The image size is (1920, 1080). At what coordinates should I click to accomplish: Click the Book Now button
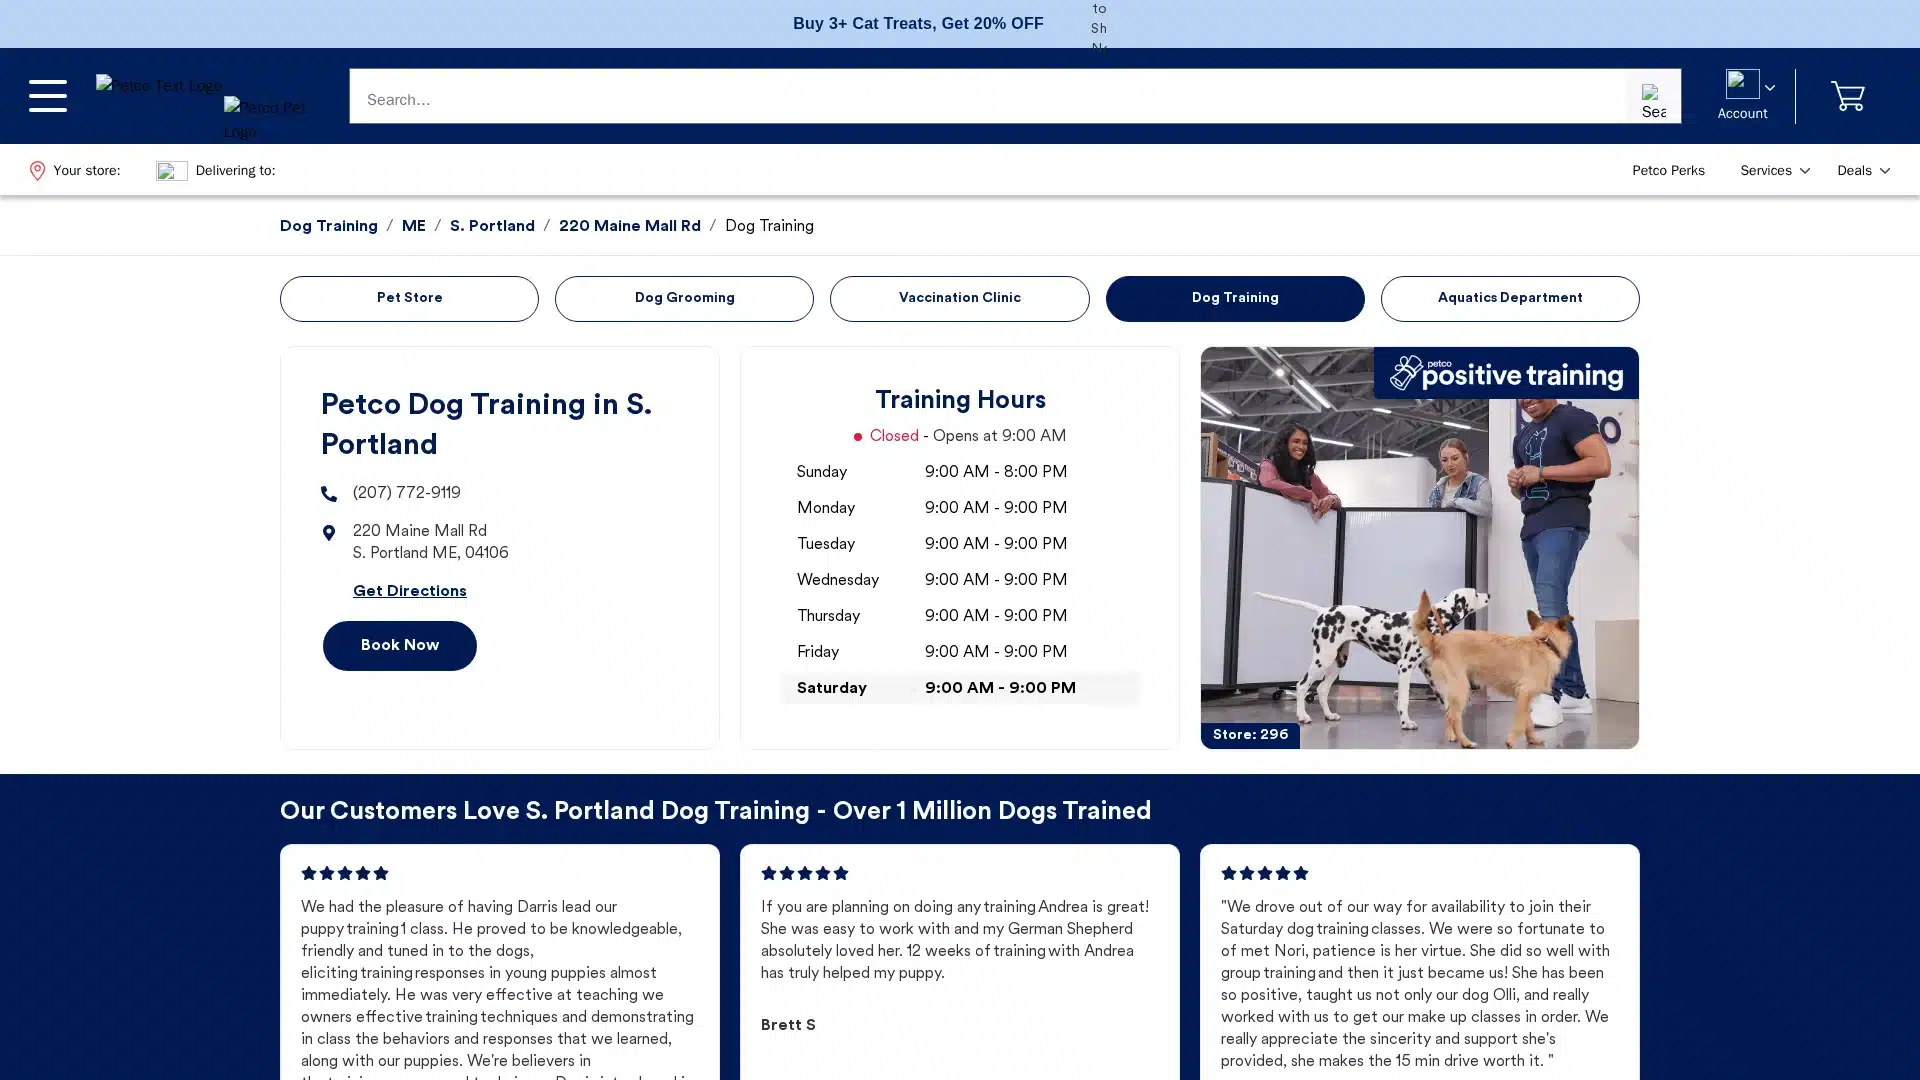pos(399,645)
